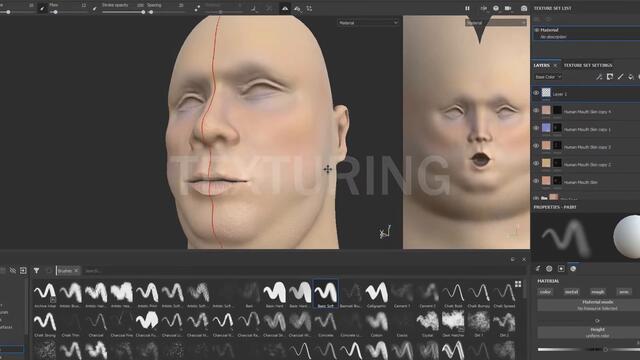Screen dimensions: 640x360
Task: Switch to the Layers tab
Action: [x=542, y=65]
